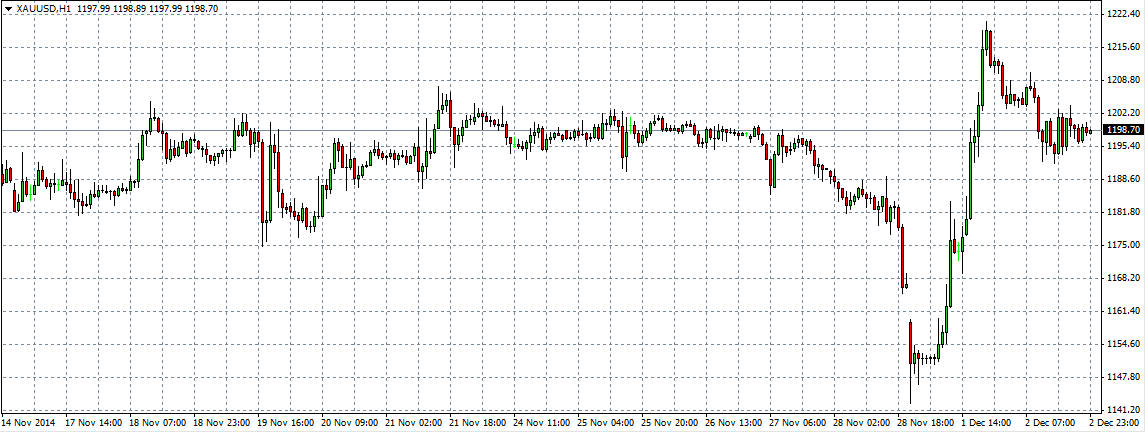This screenshot has height=432, width=1145.
Task: Click the 14 Nov 2014 date label
Action: pos(30,423)
